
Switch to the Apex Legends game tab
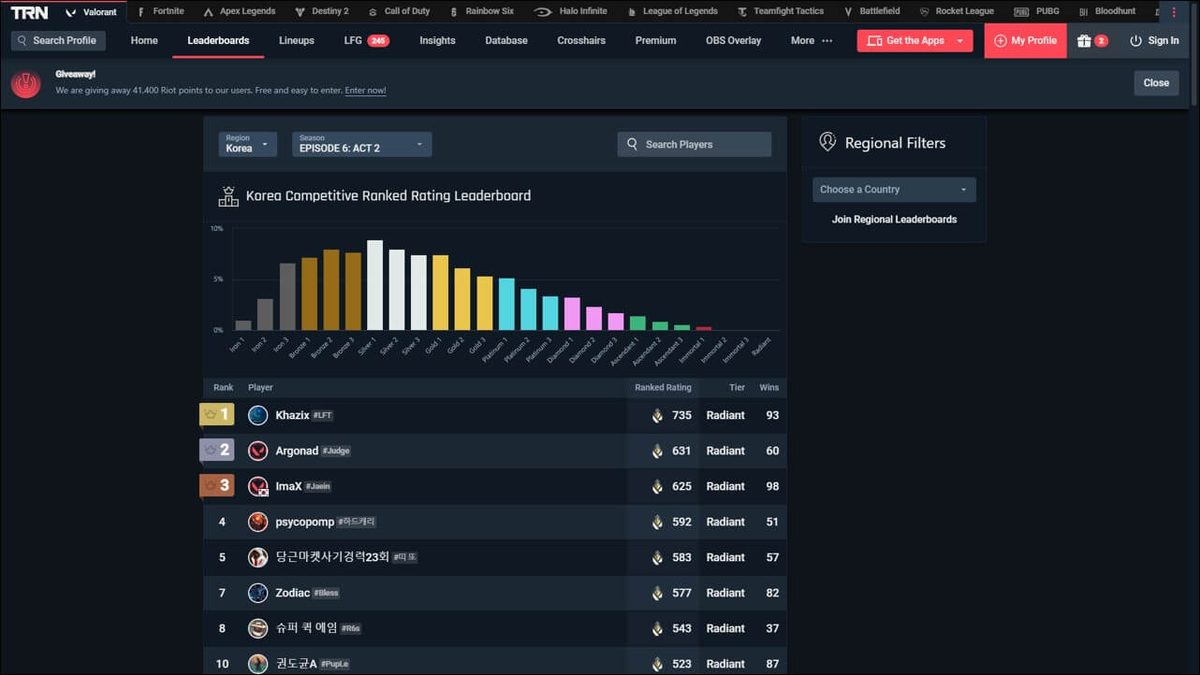239,12
